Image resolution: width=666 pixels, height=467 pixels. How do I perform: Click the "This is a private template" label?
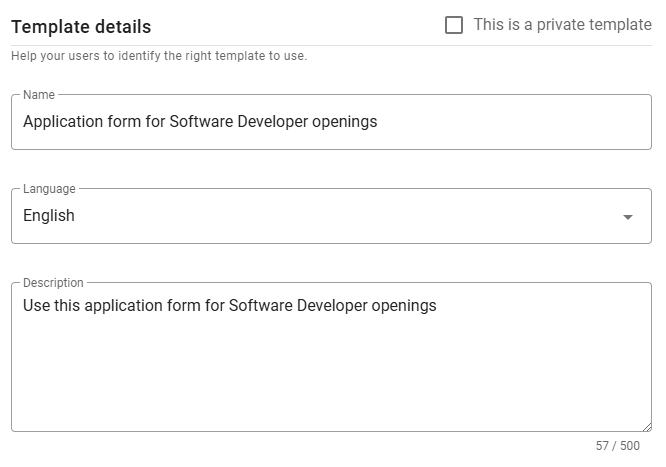562,25
